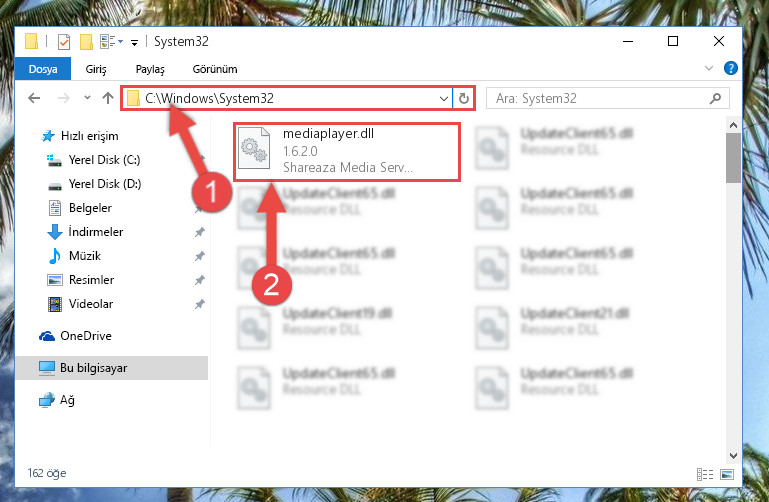This screenshot has height=502, width=769.
Task: Click the New Folder quick access icon
Action: (x=86, y=42)
